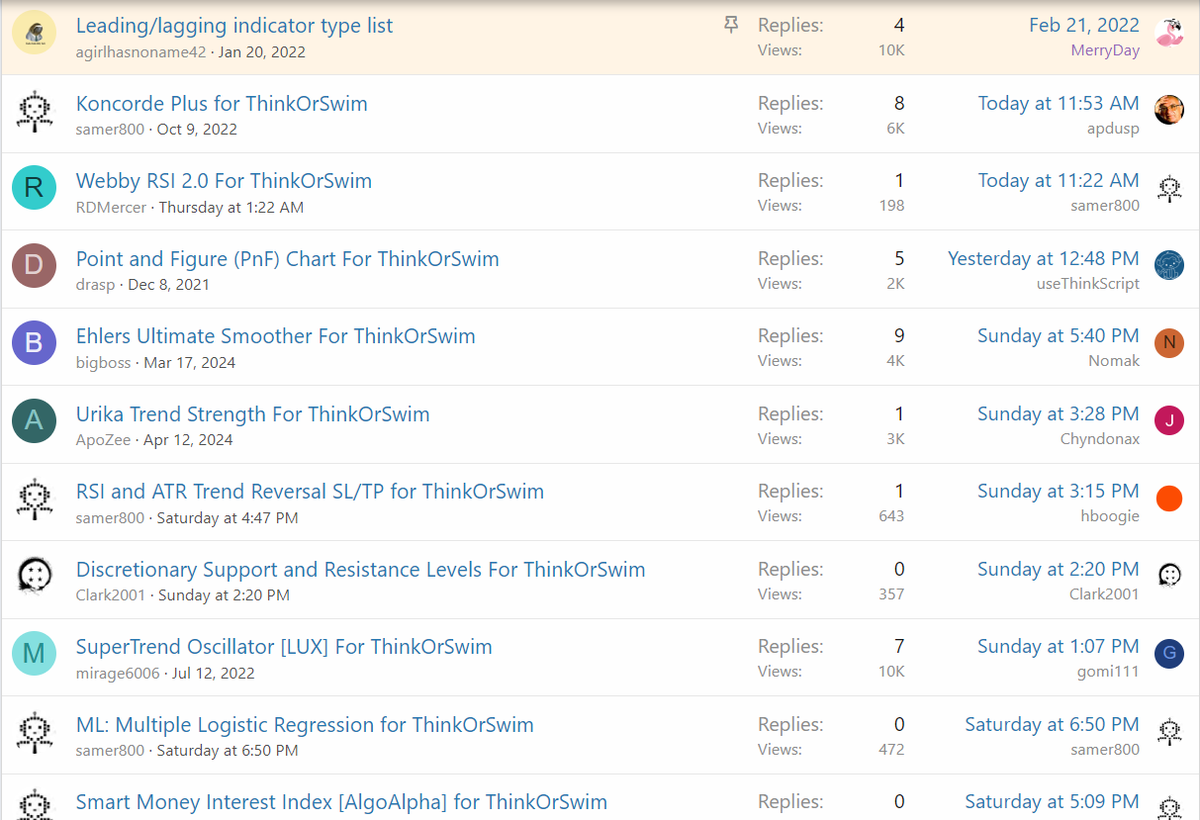This screenshot has width=1200, height=820.
Task: Click author name 'mirage6006'
Action: pyautogui.click(x=118, y=673)
